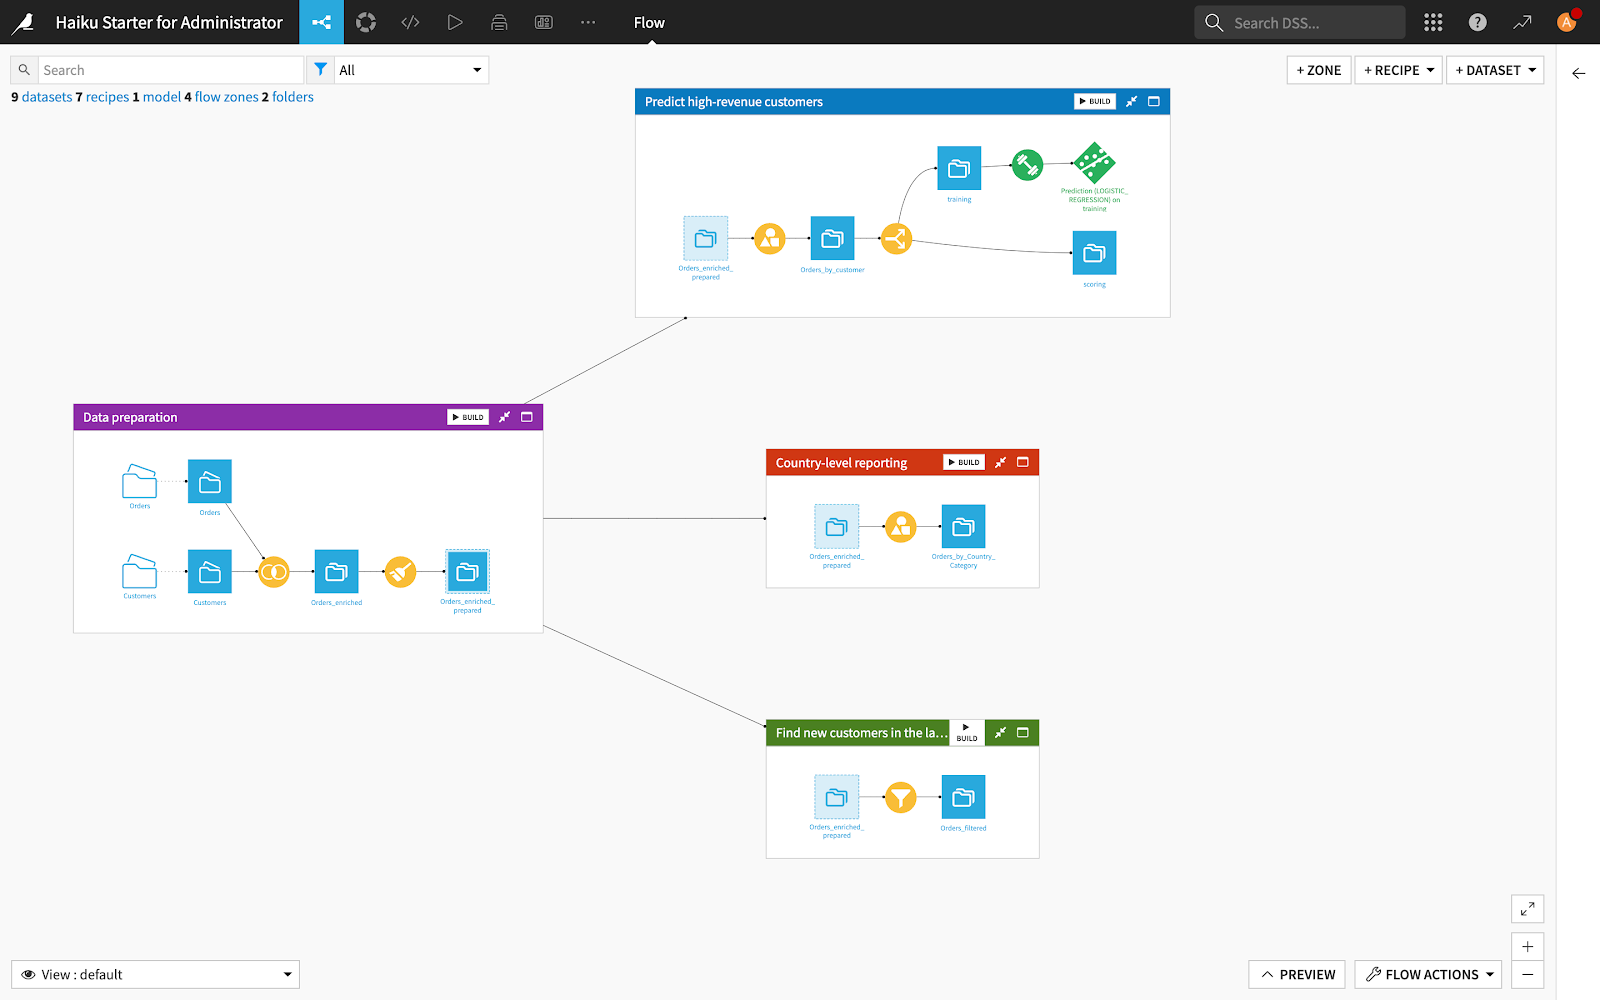Open the flow filter funnel icon

(320, 70)
